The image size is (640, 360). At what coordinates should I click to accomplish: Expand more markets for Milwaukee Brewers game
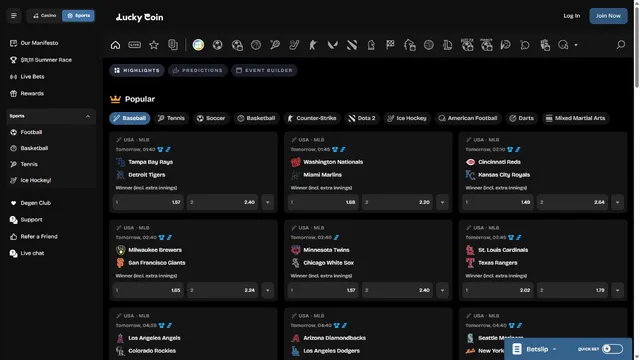coord(267,290)
